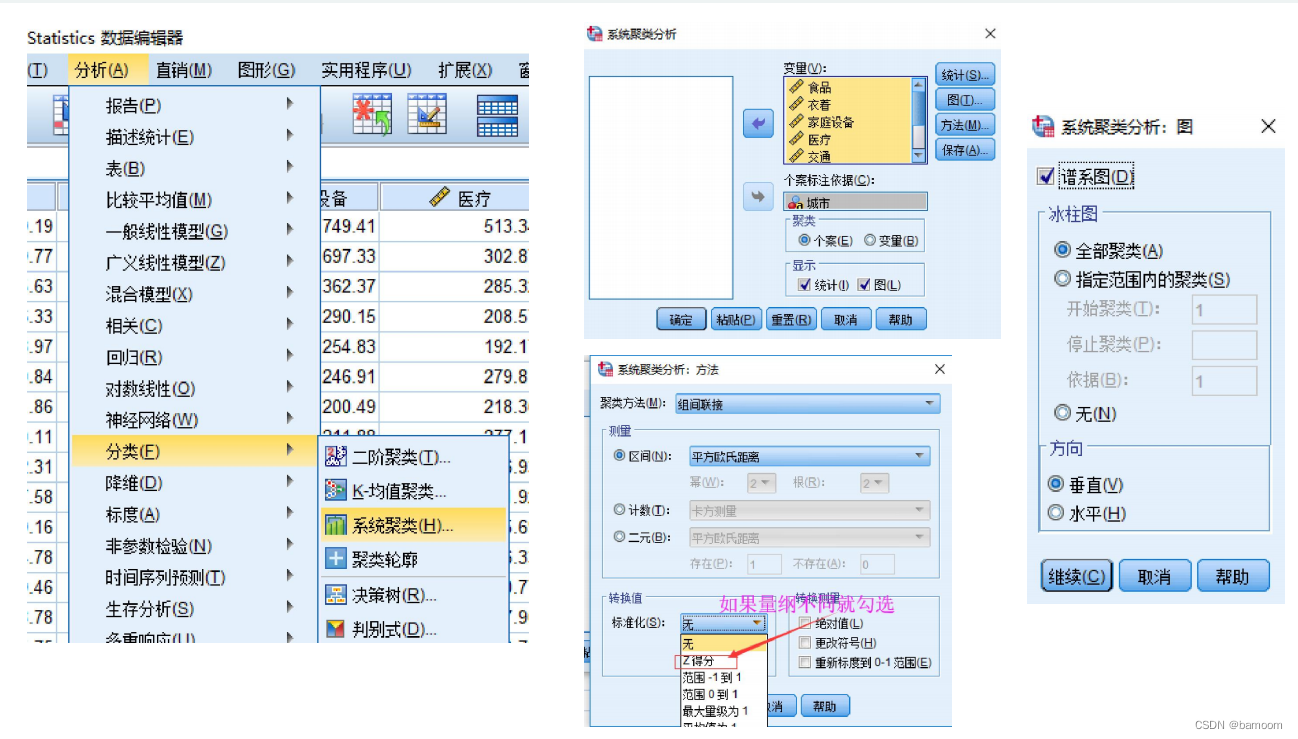Choose 垂直(V) orientation
Viewport: 1298px width, 739px height.
coord(1055,484)
